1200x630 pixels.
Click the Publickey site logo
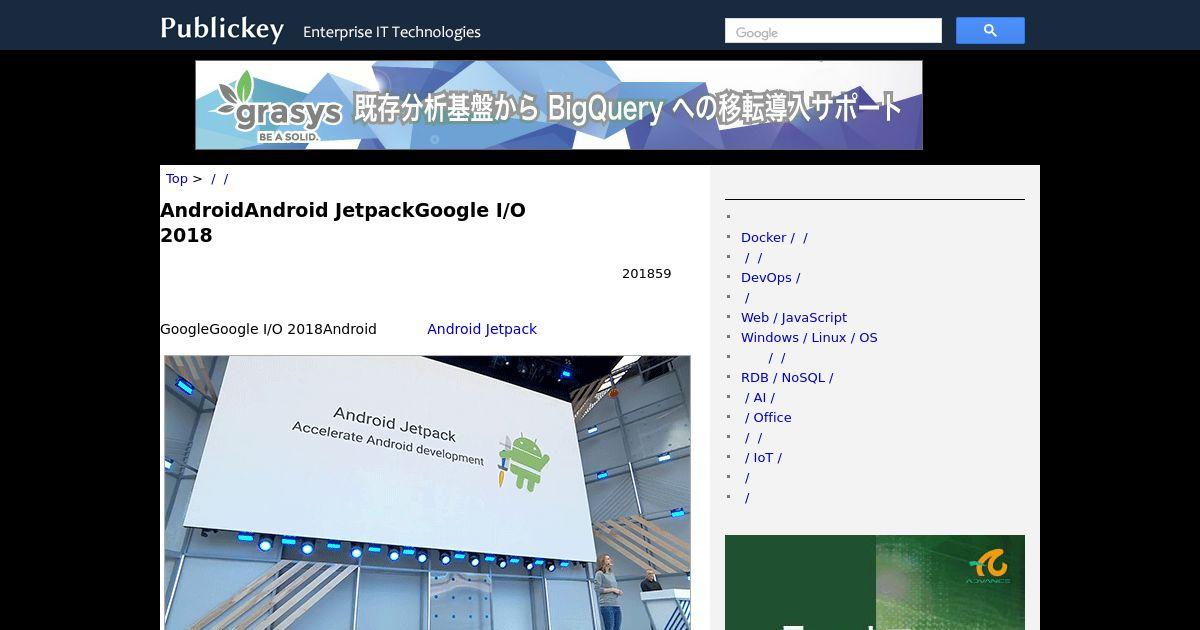222,29
